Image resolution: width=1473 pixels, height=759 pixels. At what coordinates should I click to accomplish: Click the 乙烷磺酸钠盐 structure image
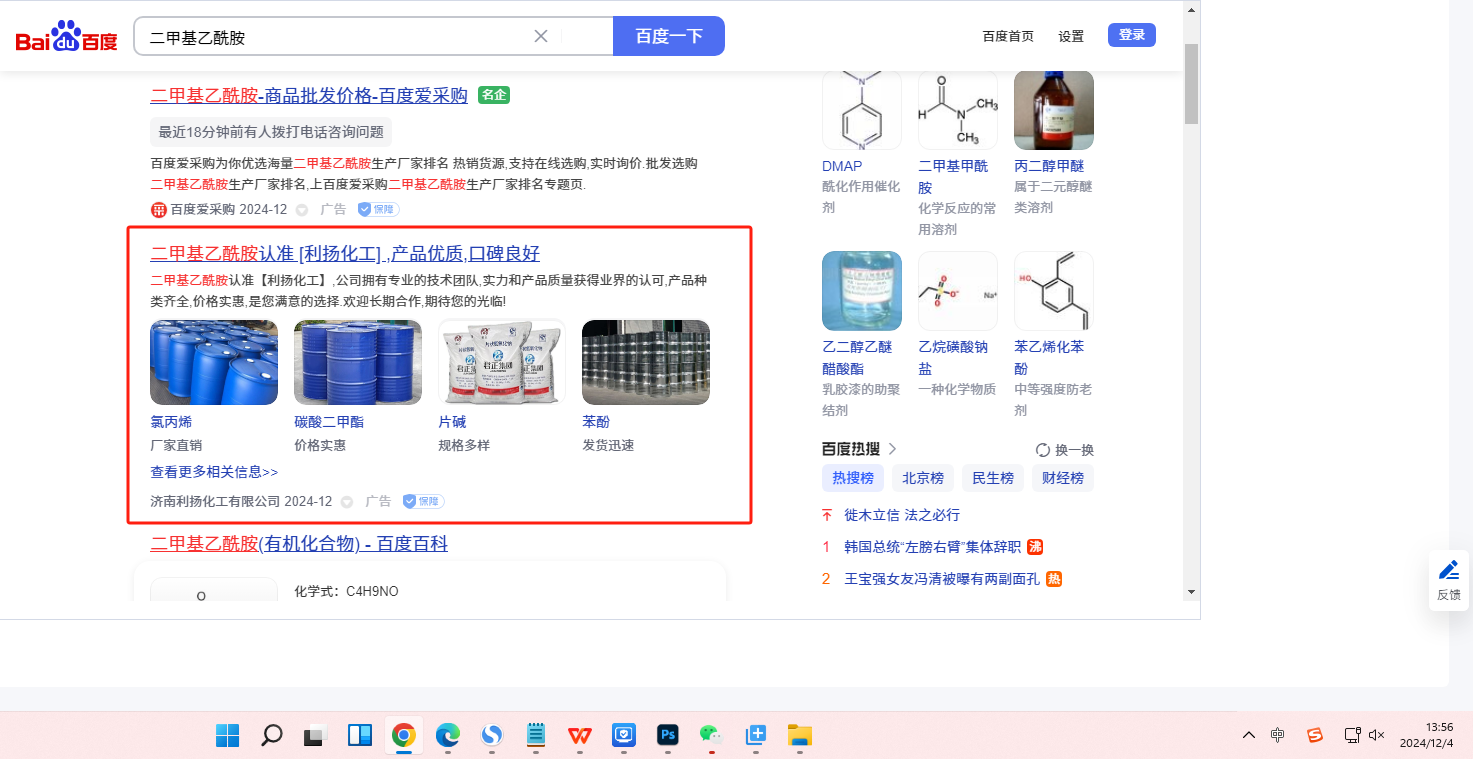[958, 291]
